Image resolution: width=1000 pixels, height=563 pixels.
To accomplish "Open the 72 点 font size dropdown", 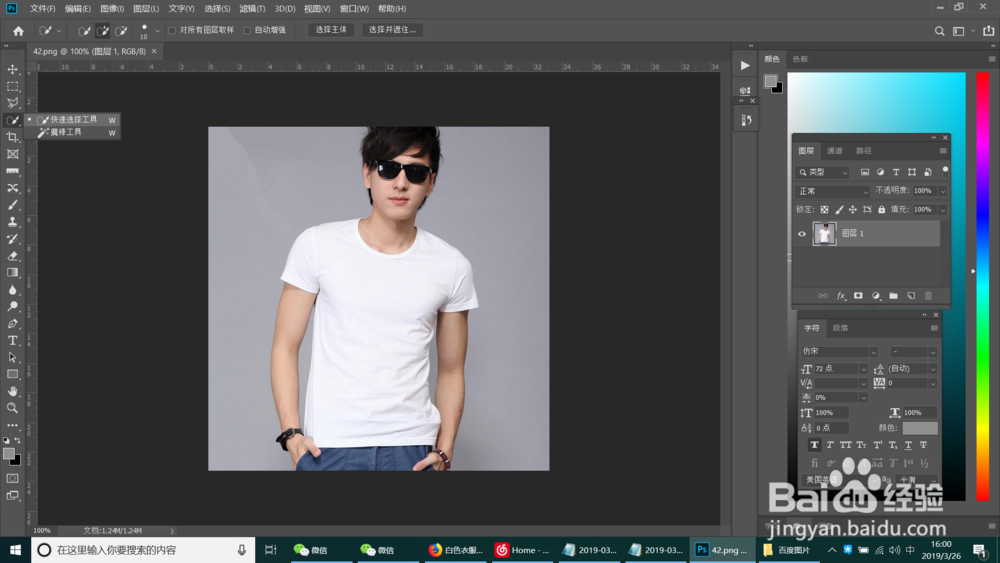I will tap(863, 369).
